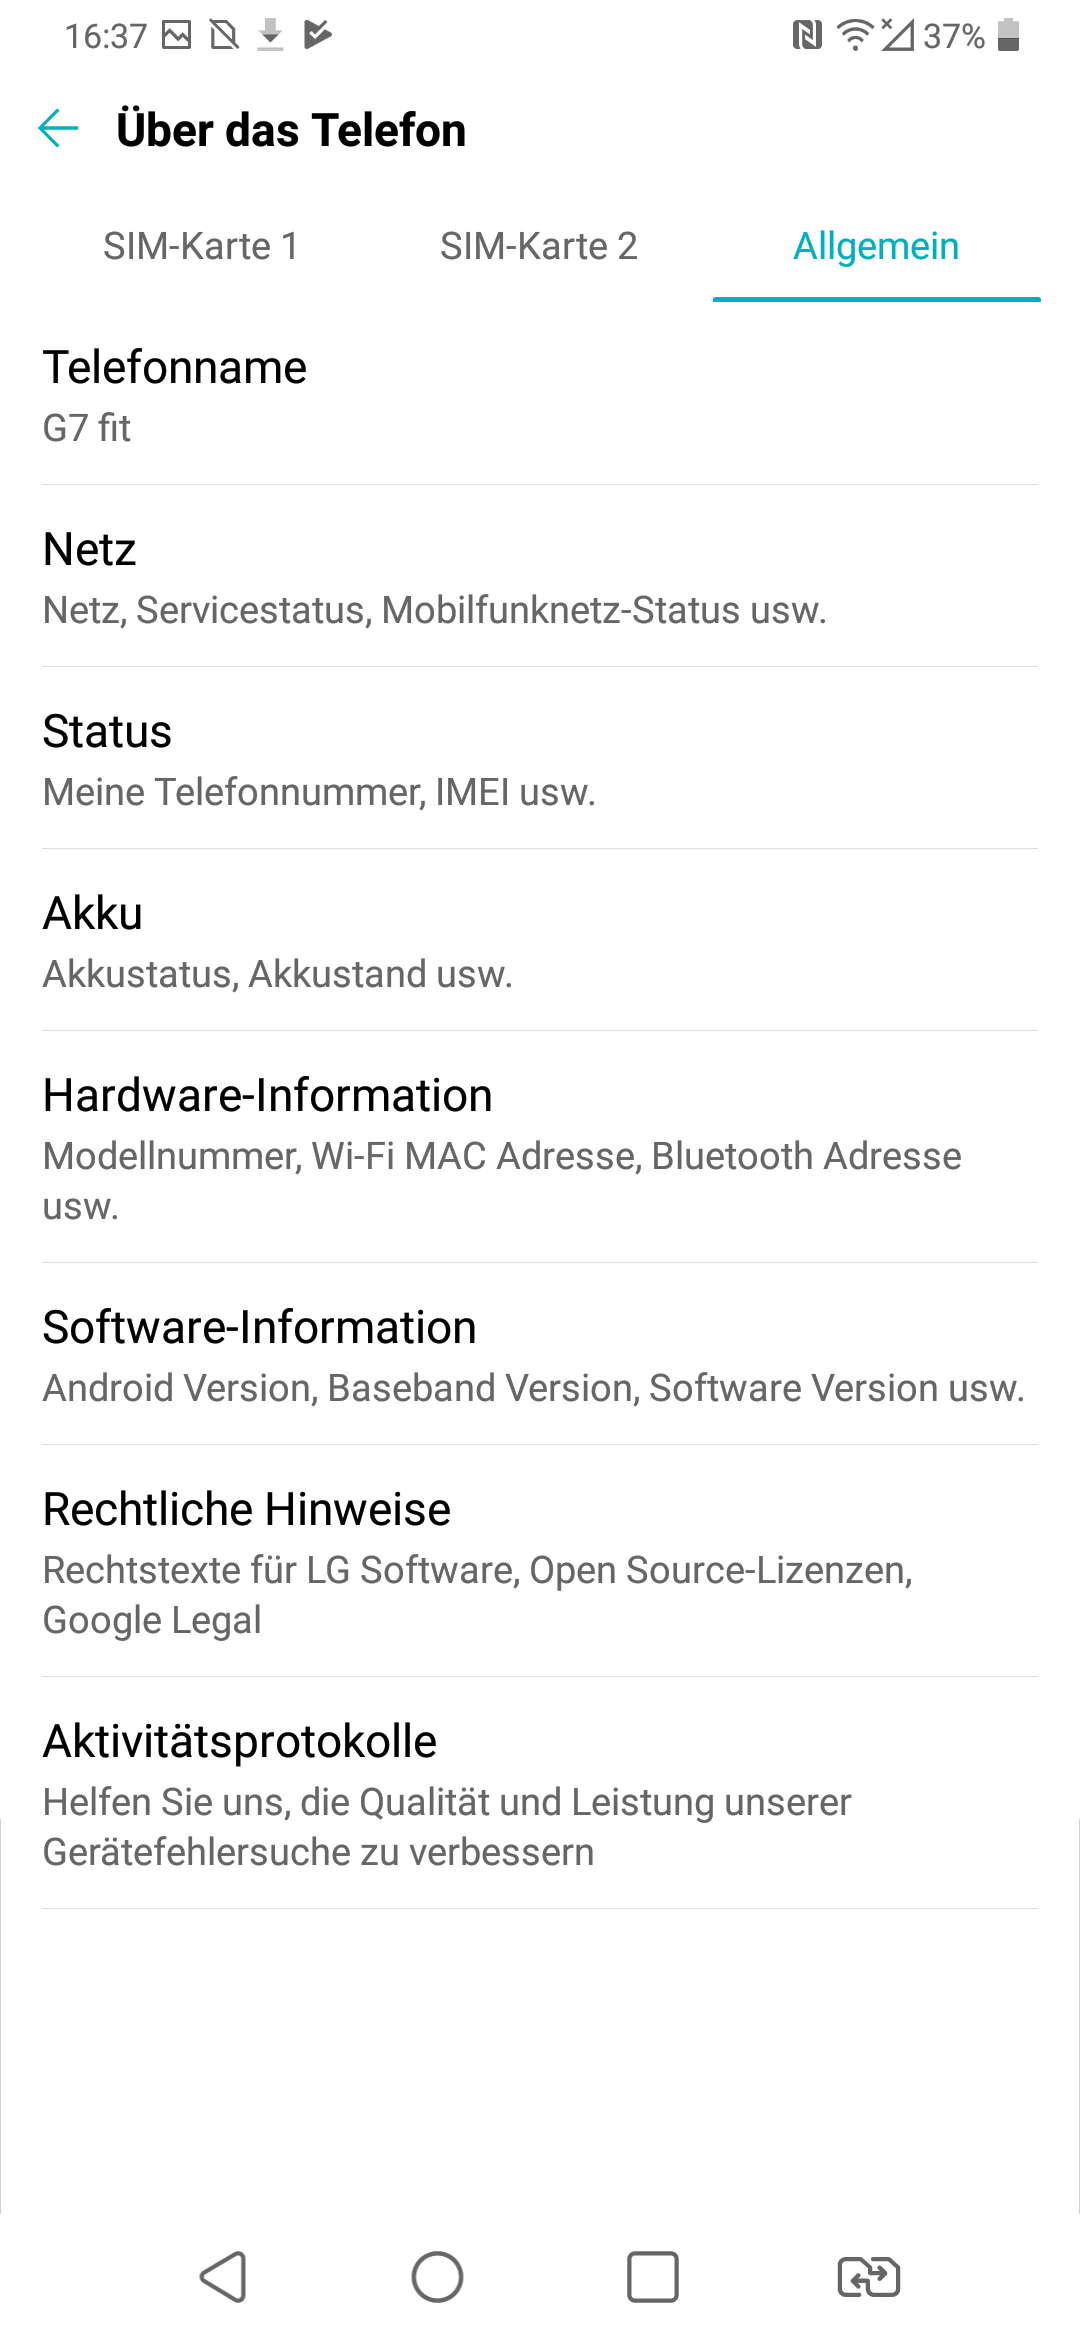
Task: Tap the download notification icon
Action: (x=270, y=36)
